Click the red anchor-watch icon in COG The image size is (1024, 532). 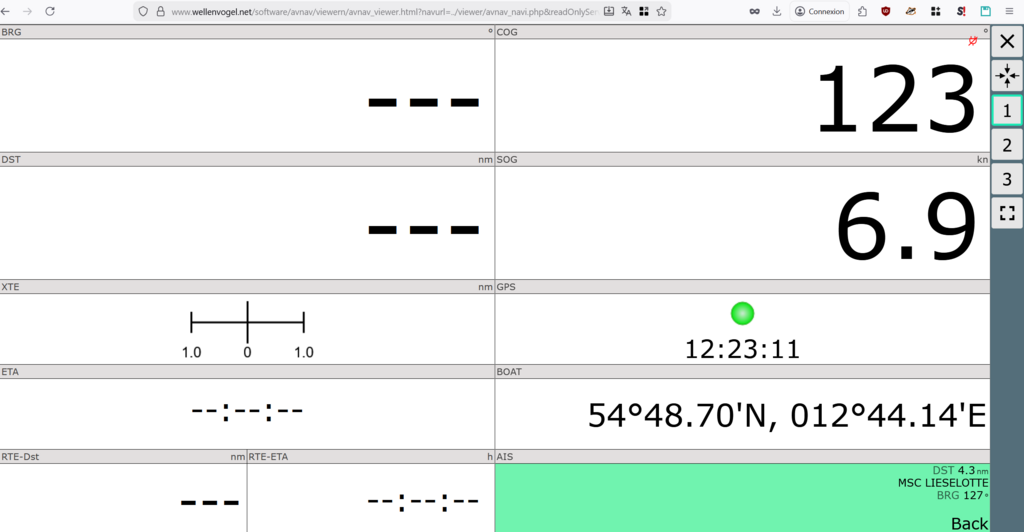tap(972, 41)
